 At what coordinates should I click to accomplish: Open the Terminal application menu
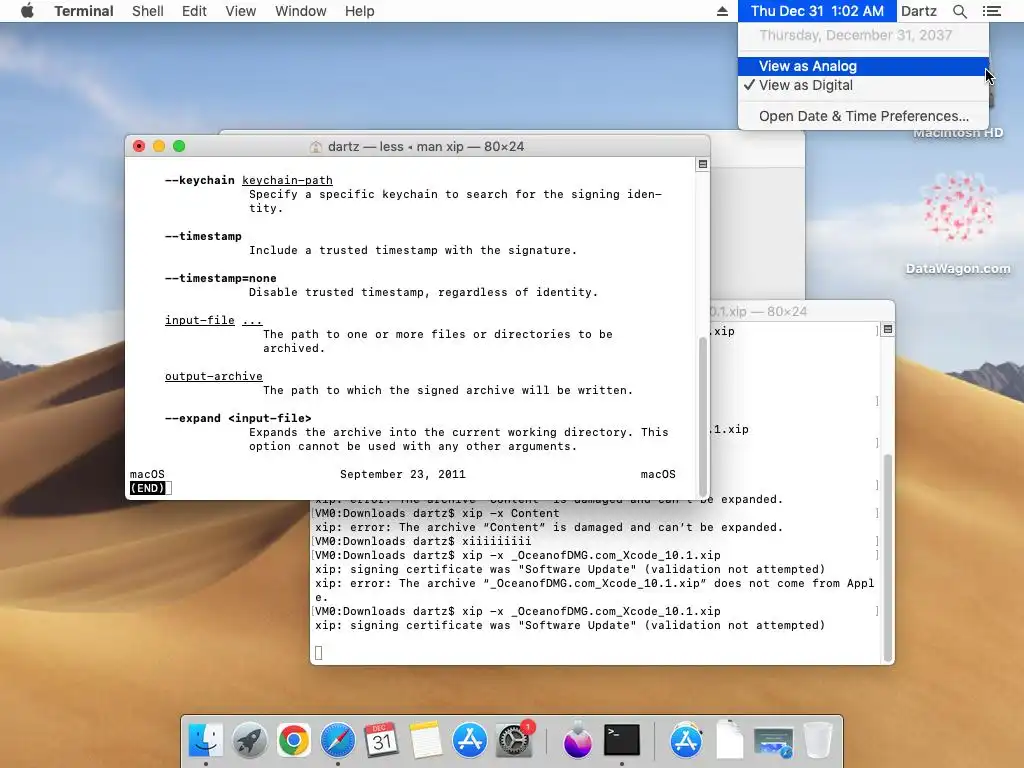[x=84, y=11]
